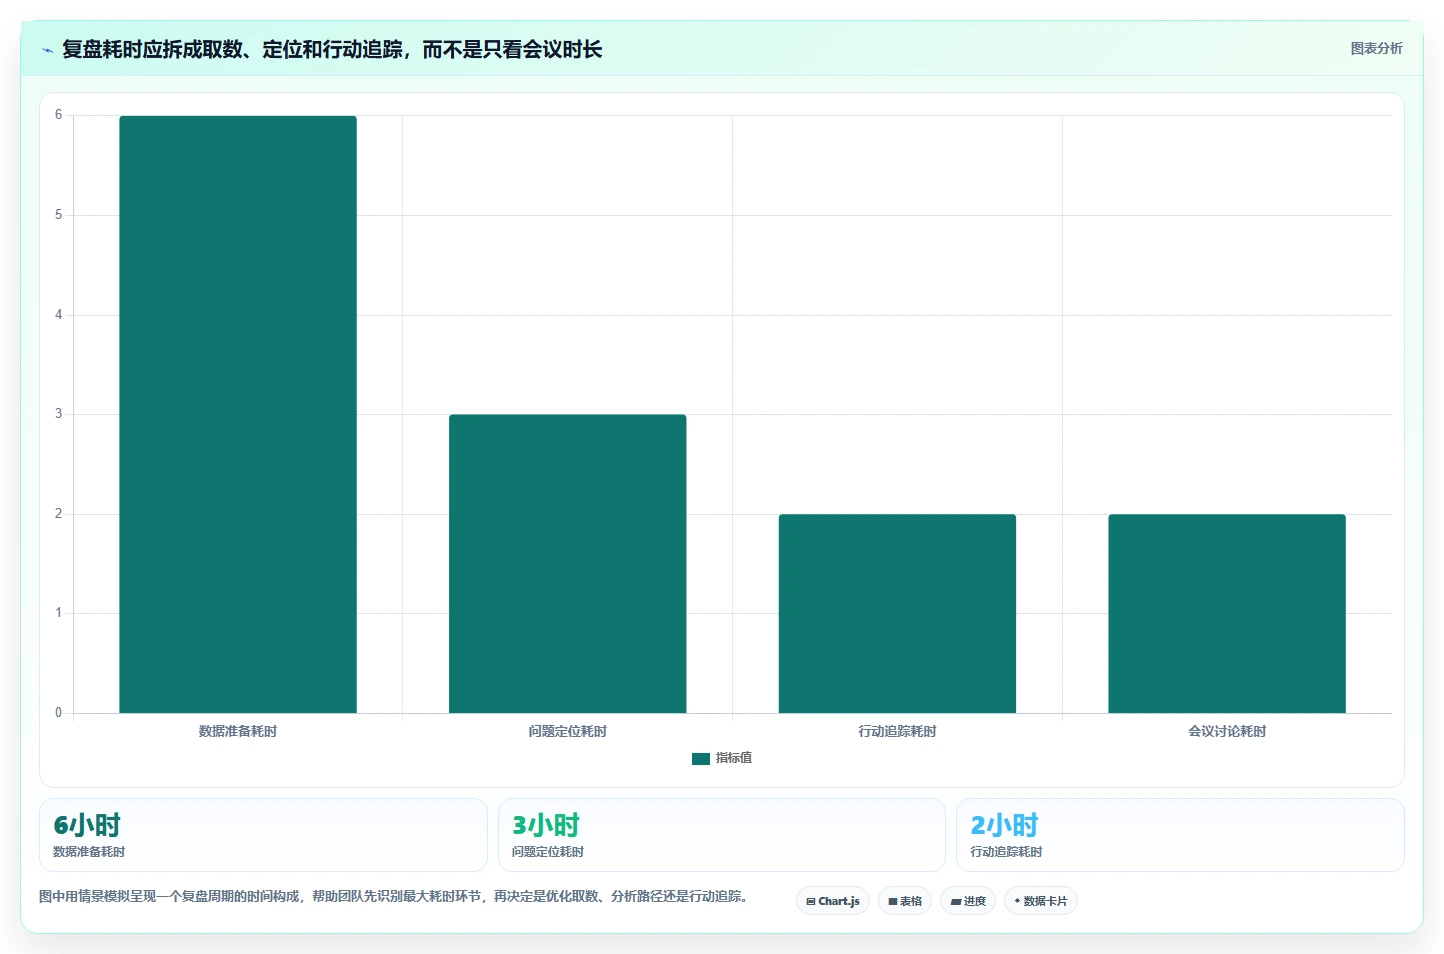This screenshot has height=954, width=1444.
Task: Toggle the 指标值 legend color swatch
Action: point(701,759)
